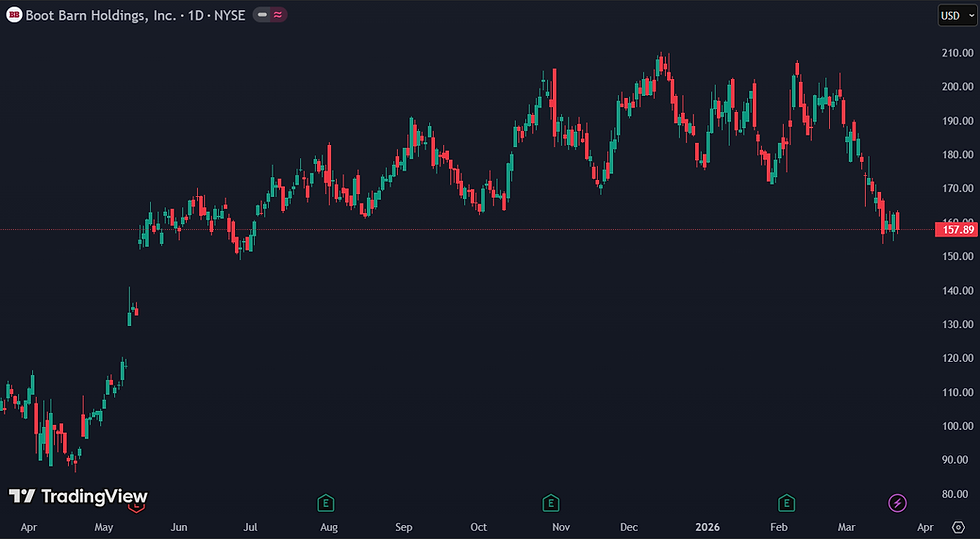Viewport: 980px width, 539px height.
Task: Click the 170.00 price axis label
Action: (x=958, y=188)
